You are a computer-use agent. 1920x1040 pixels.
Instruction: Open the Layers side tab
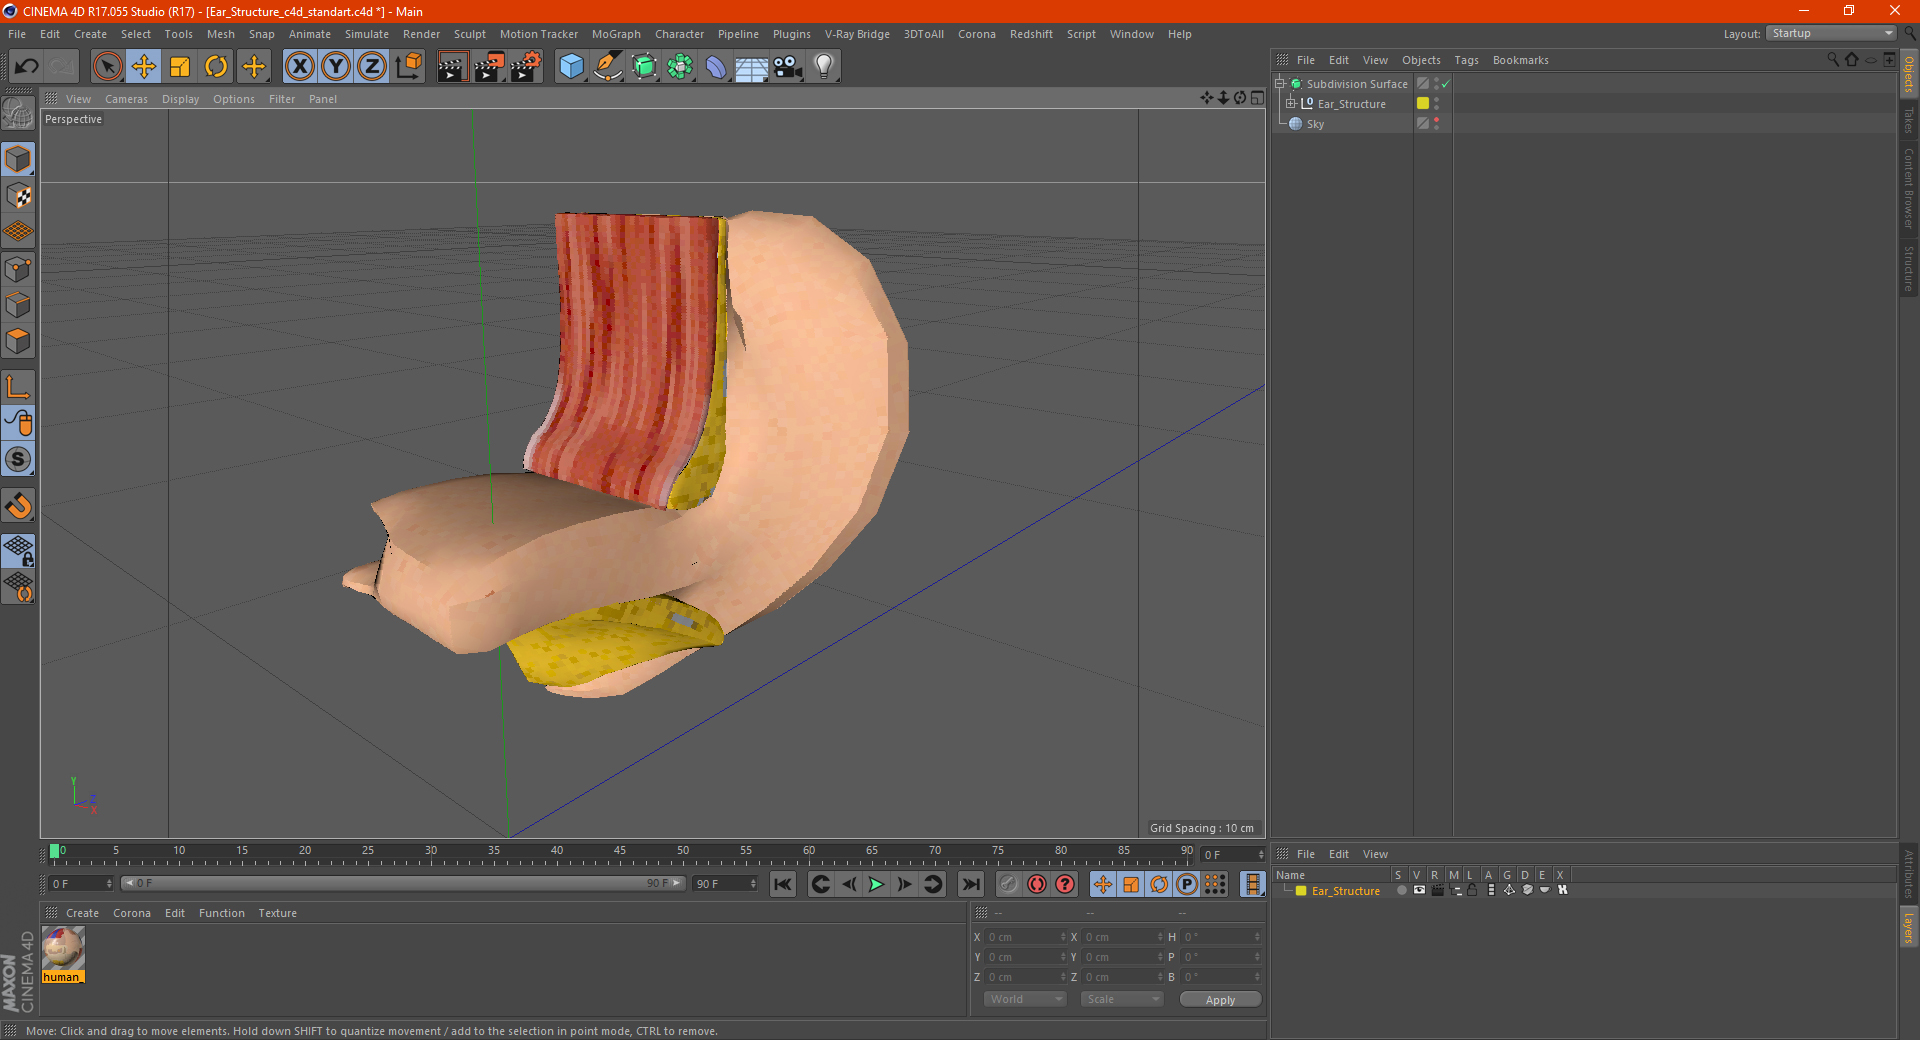(1908, 927)
